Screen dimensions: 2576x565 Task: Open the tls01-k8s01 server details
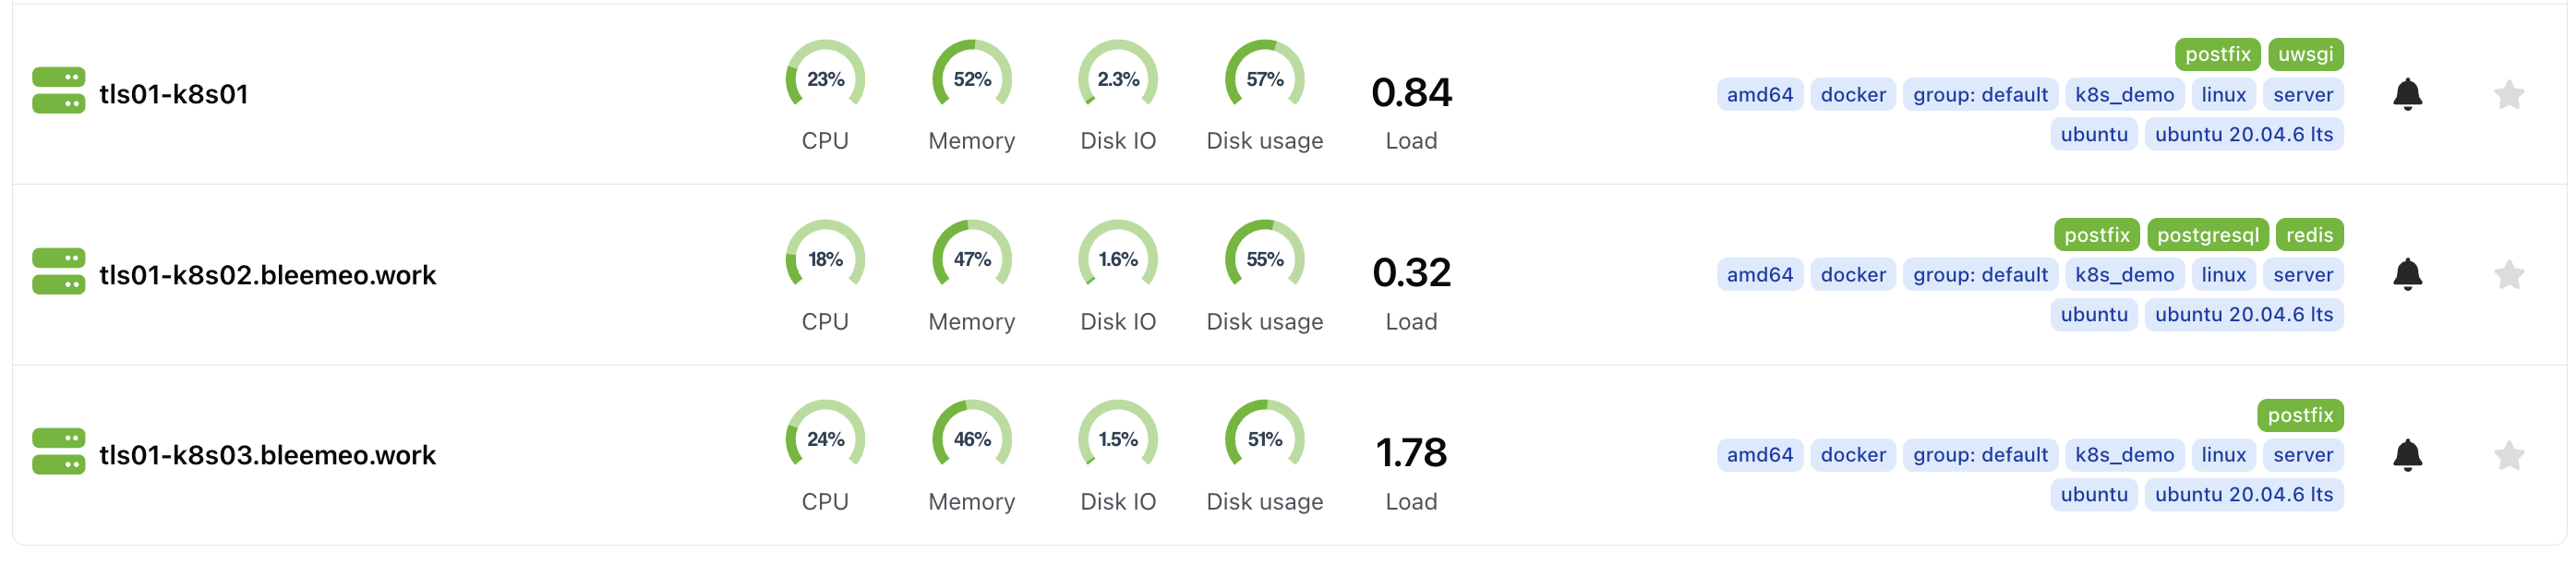tap(173, 94)
